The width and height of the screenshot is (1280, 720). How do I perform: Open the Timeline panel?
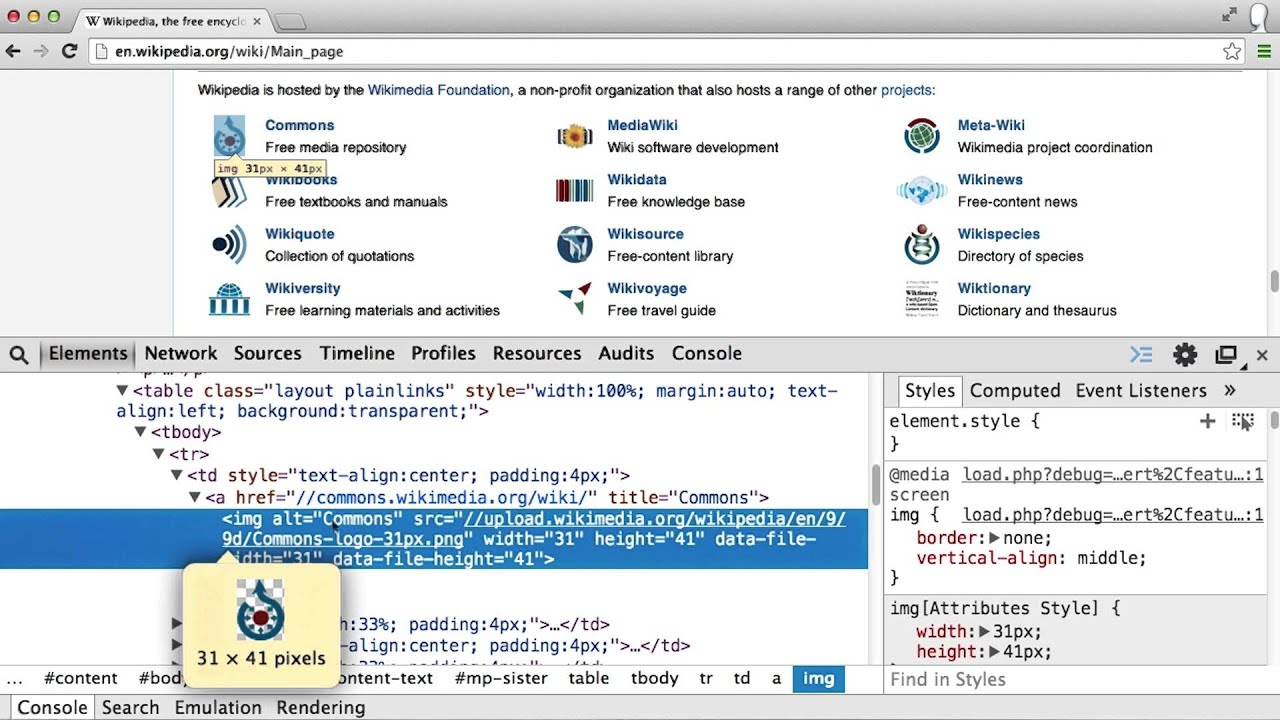point(357,354)
